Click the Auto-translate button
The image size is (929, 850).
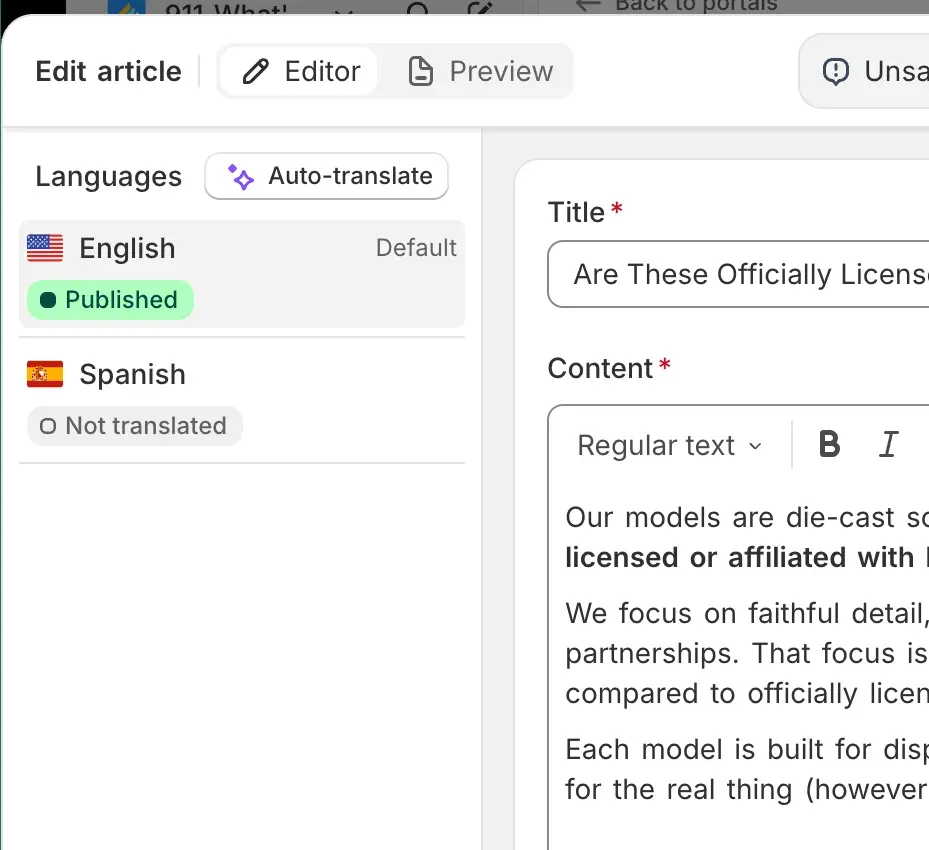click(326, 176)
